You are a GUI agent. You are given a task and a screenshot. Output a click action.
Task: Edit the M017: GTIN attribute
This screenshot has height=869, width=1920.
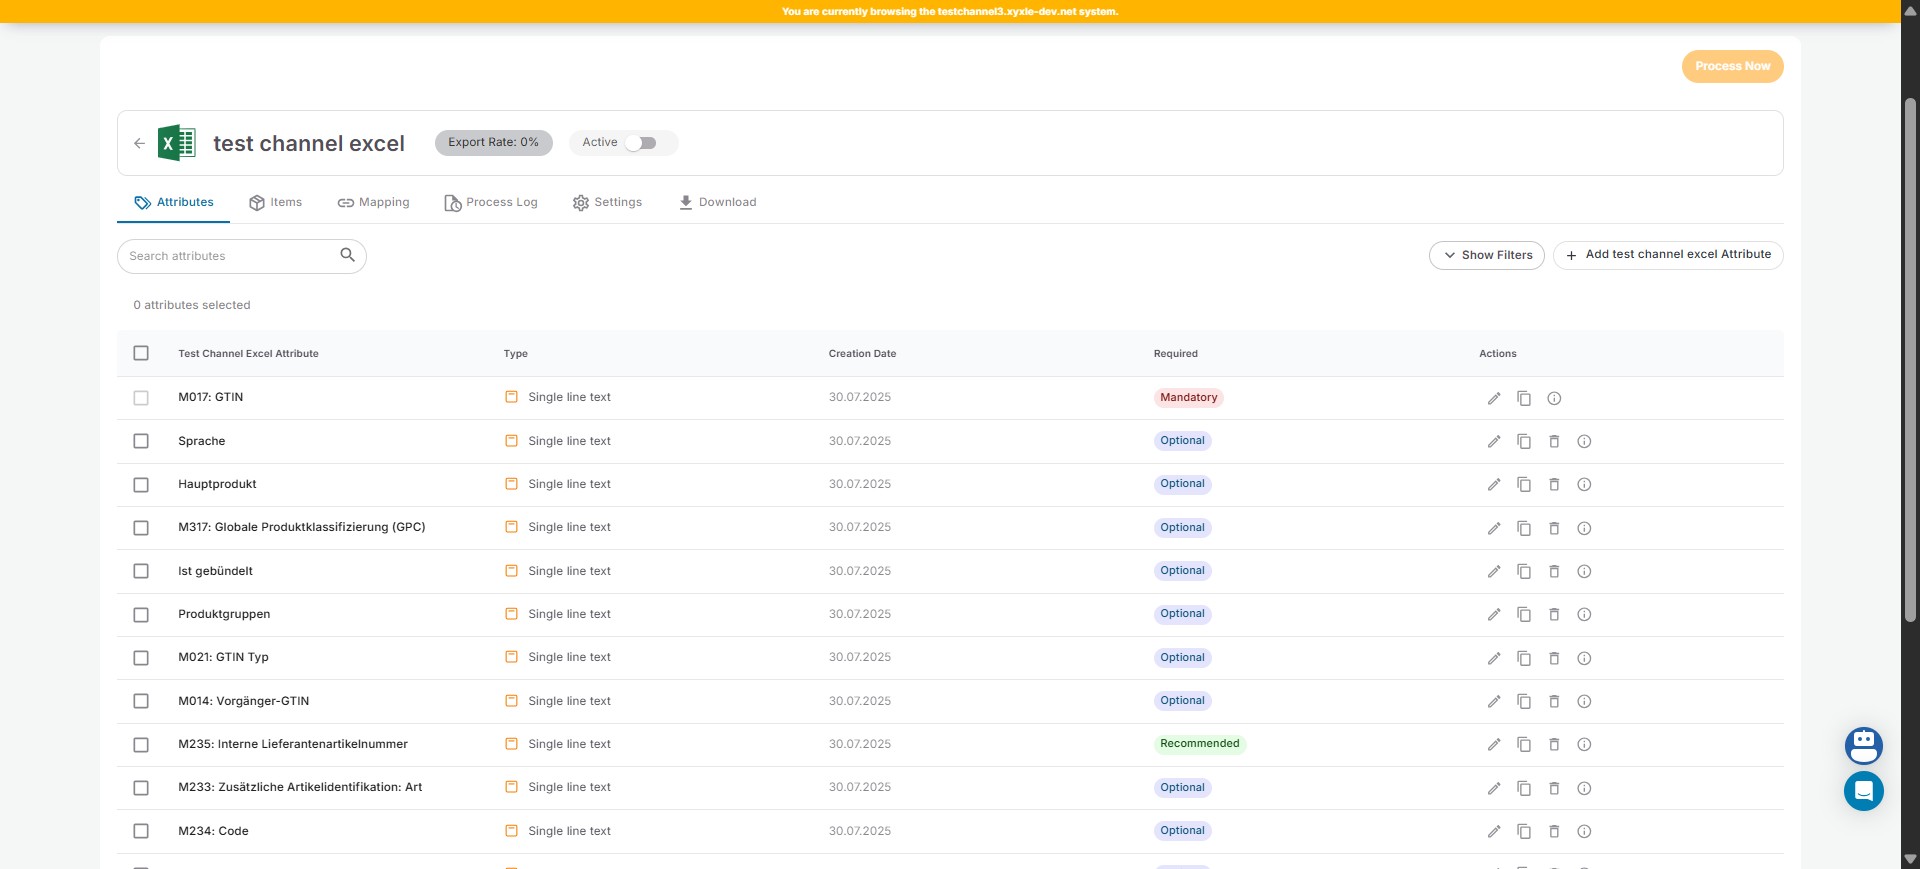pyautogui.click(x=1493, y=398)
